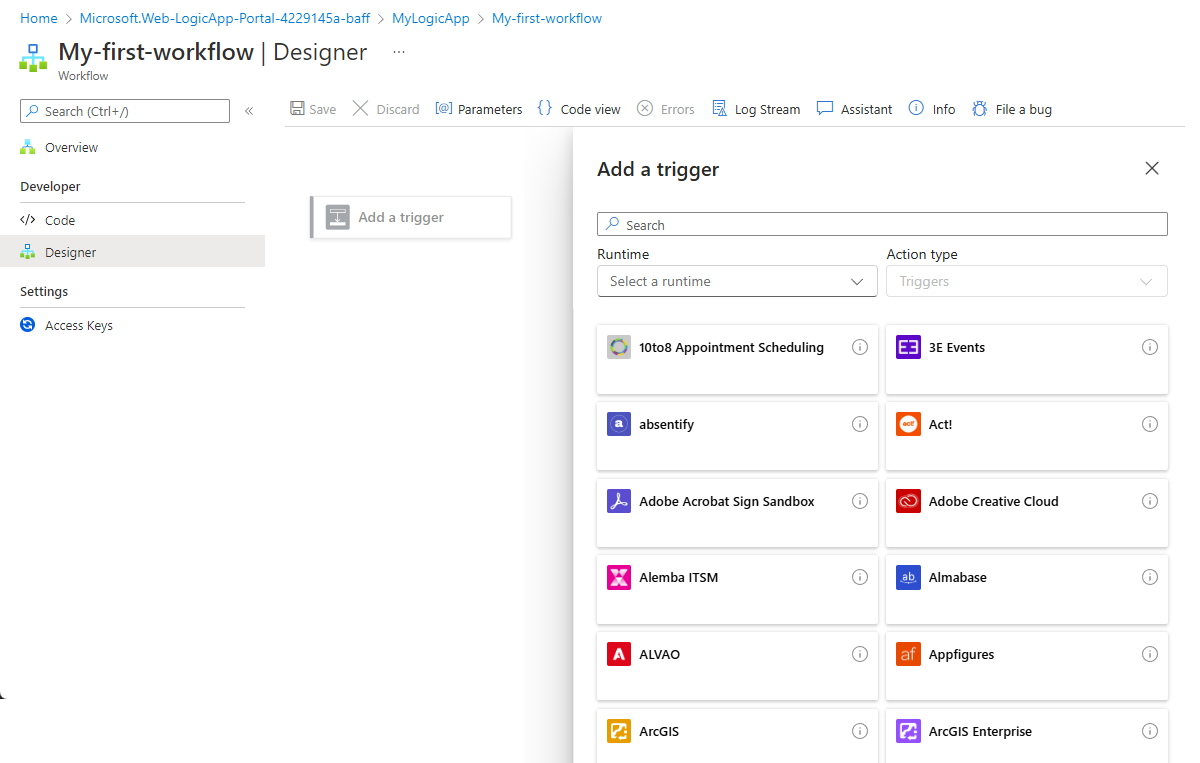
Task: Click the Alemba ITSM connector icon
Action: [x=619, y=577]
